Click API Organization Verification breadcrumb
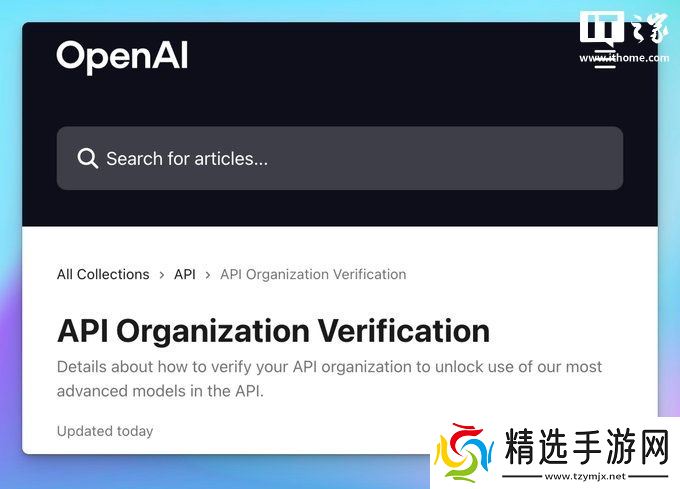 [x=313, y=274]
